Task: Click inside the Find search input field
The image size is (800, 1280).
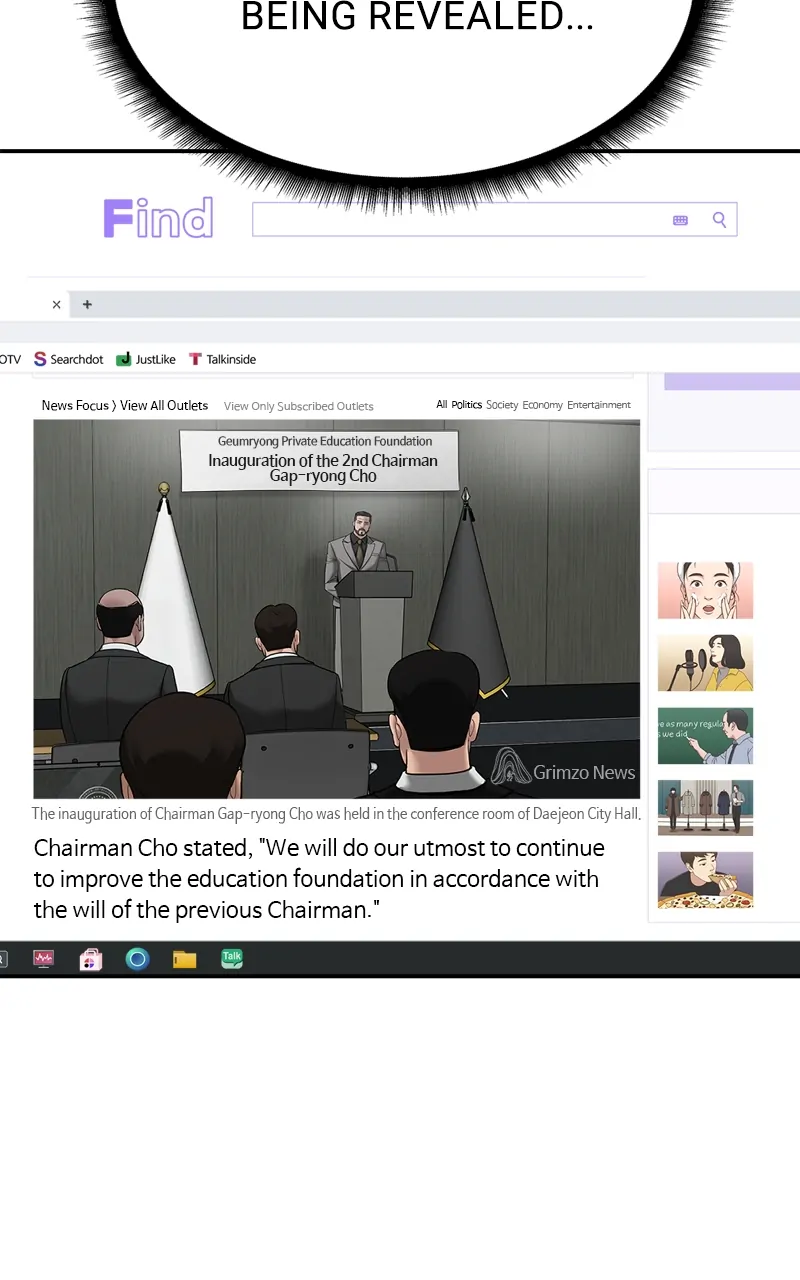Action: 460,220
